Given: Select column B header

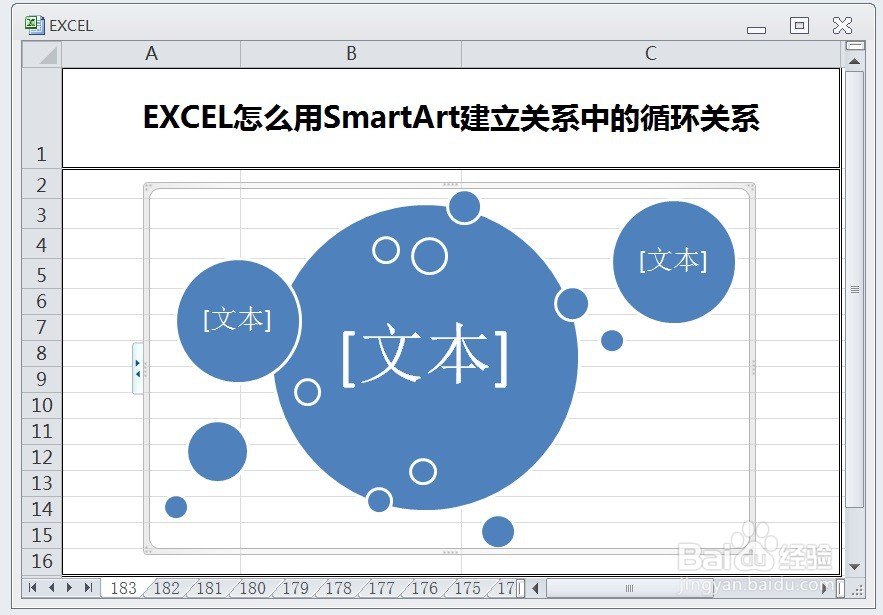Looking at the screenshot, I should tap(351, 54).
